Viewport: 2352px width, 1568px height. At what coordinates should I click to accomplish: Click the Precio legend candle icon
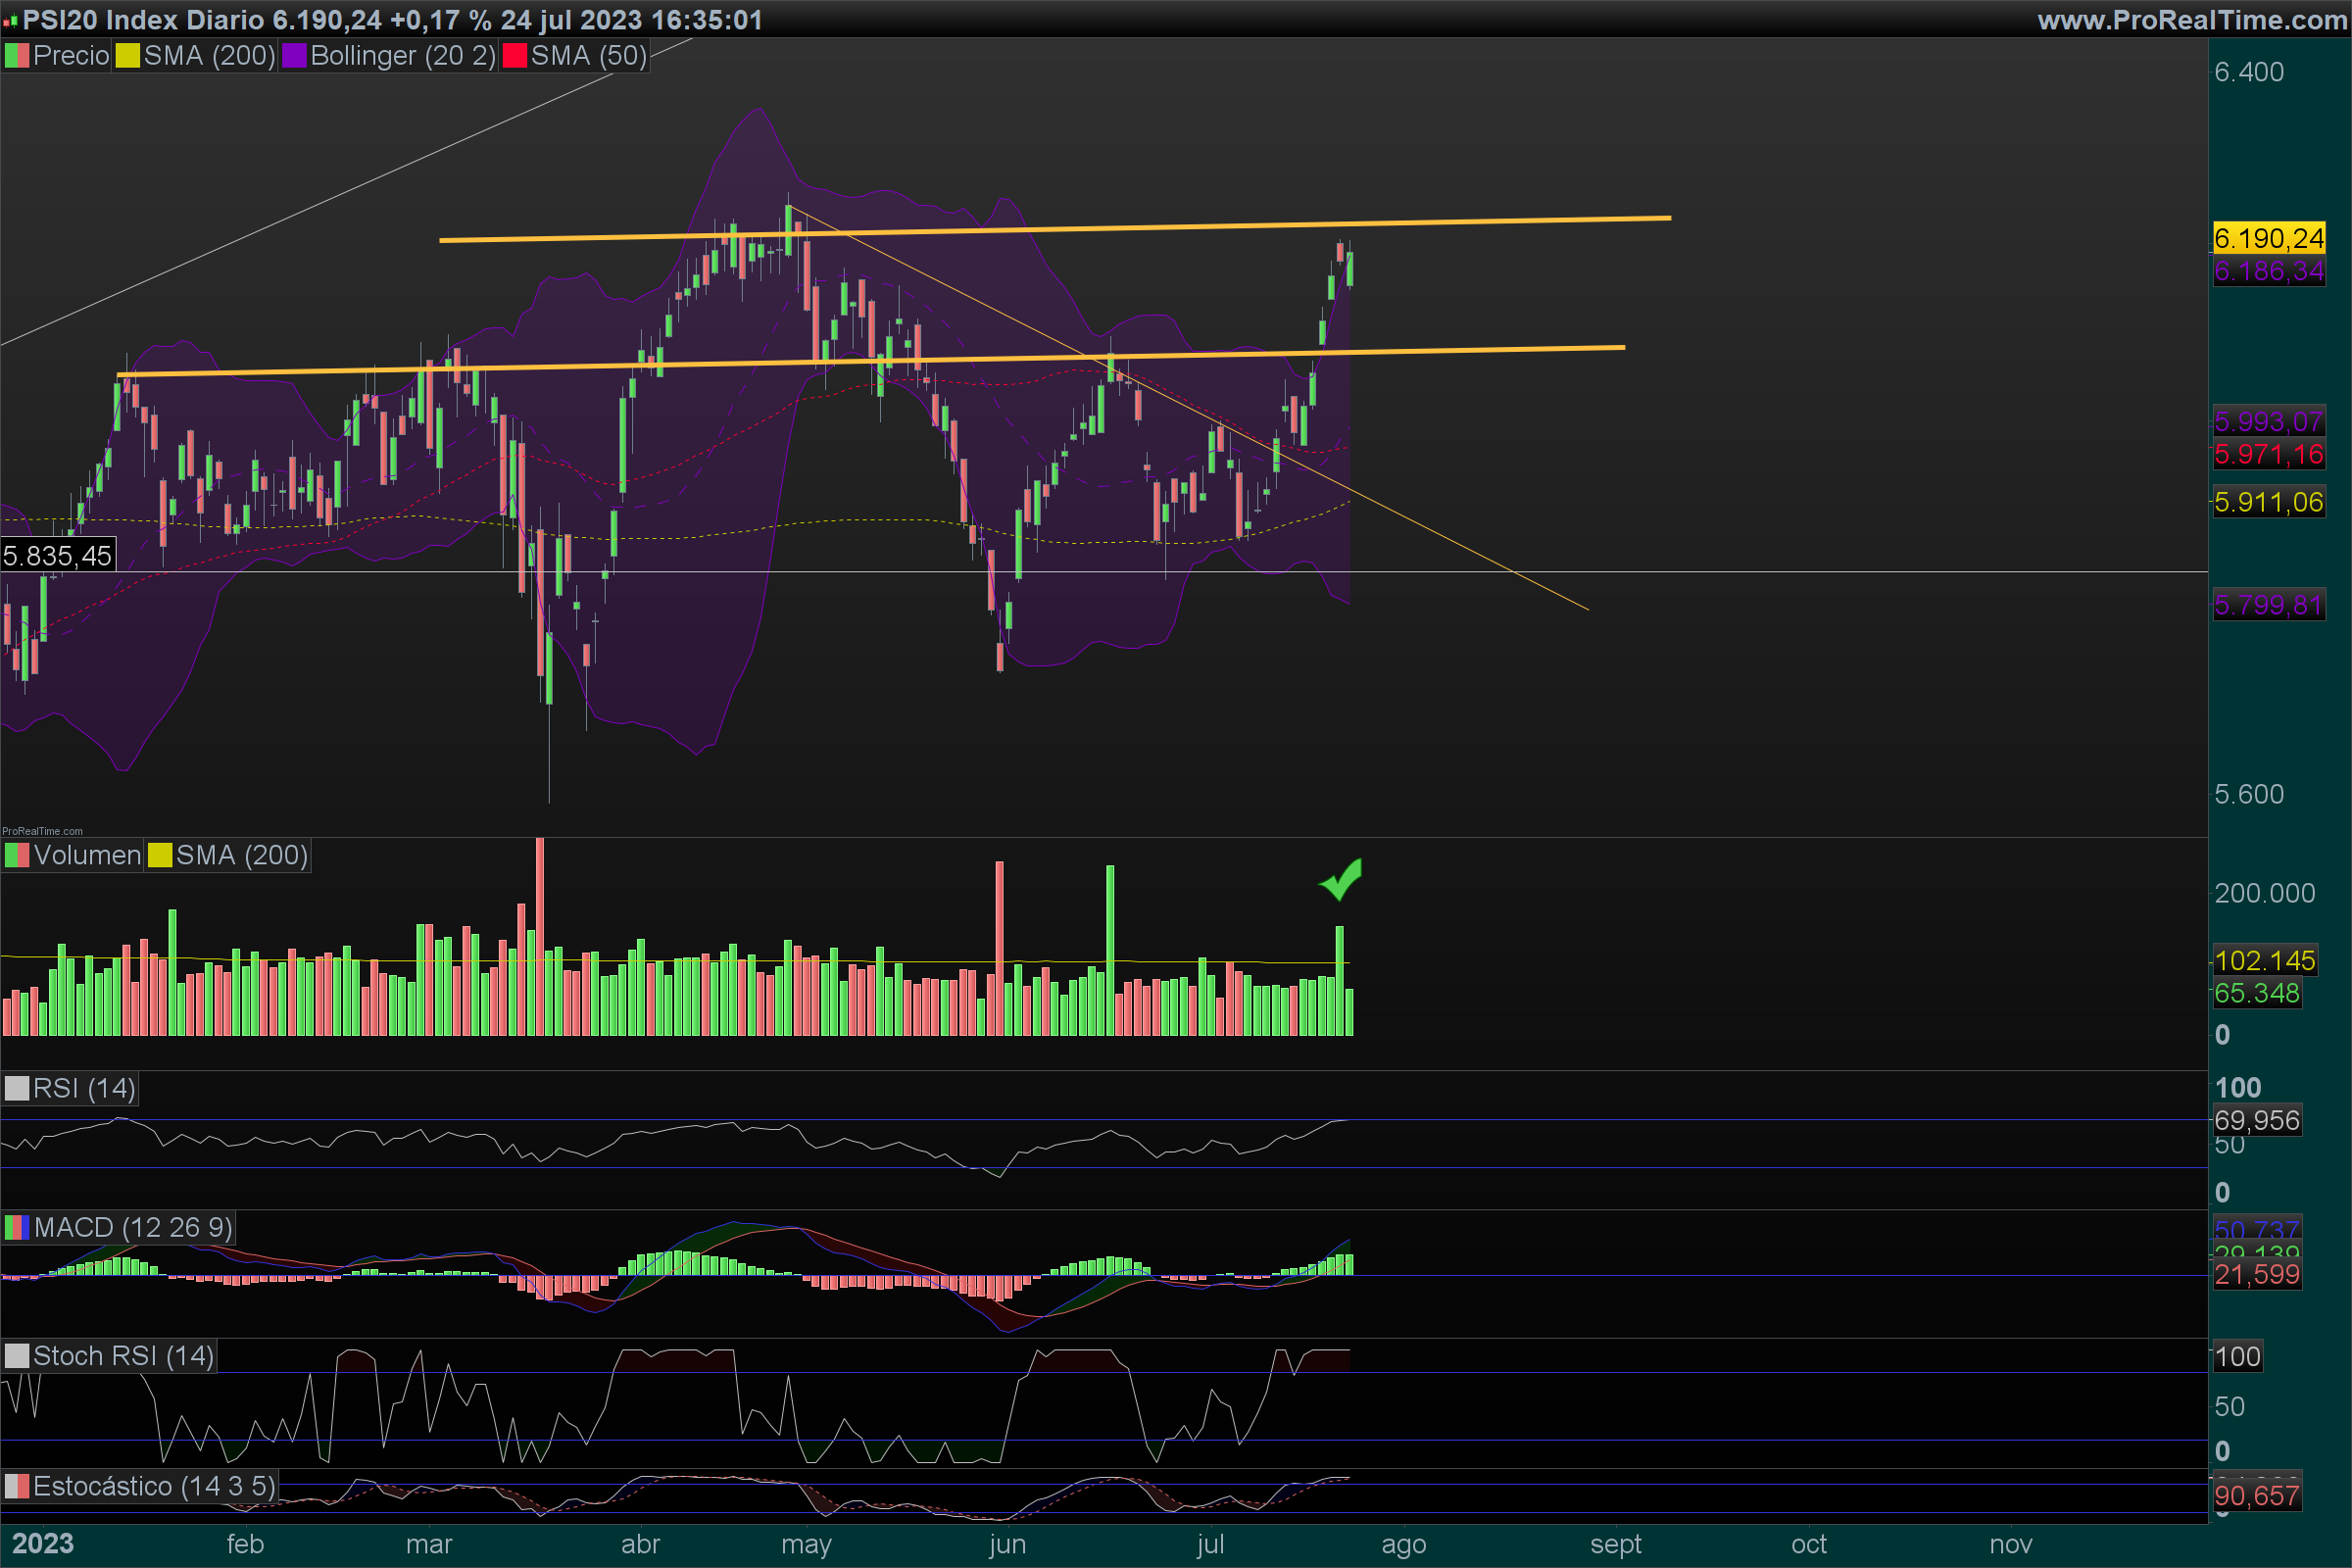17,56
